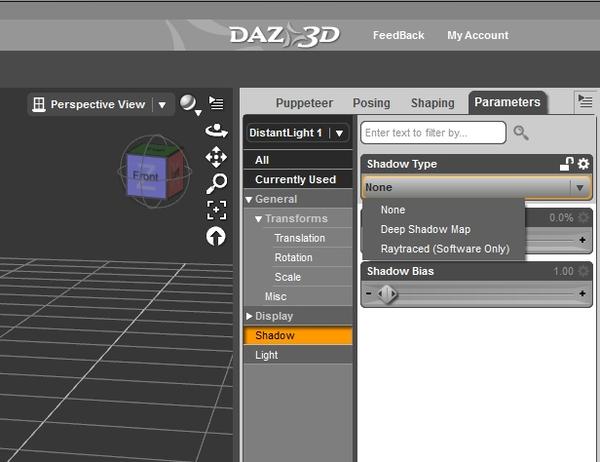Toggle the Shadow Type lock icon
600x462 pixels.
[567, 164]
